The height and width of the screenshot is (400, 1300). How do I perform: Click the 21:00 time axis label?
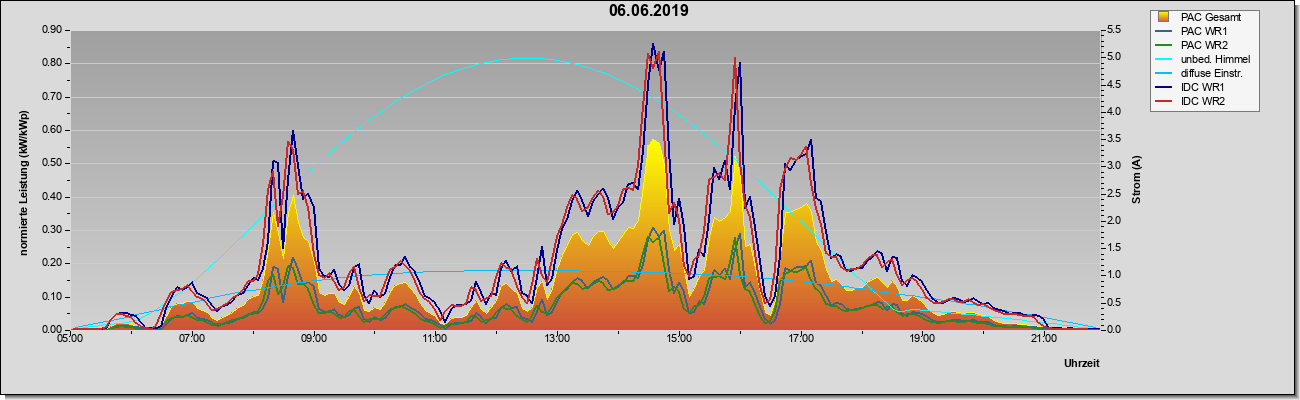1043,339
